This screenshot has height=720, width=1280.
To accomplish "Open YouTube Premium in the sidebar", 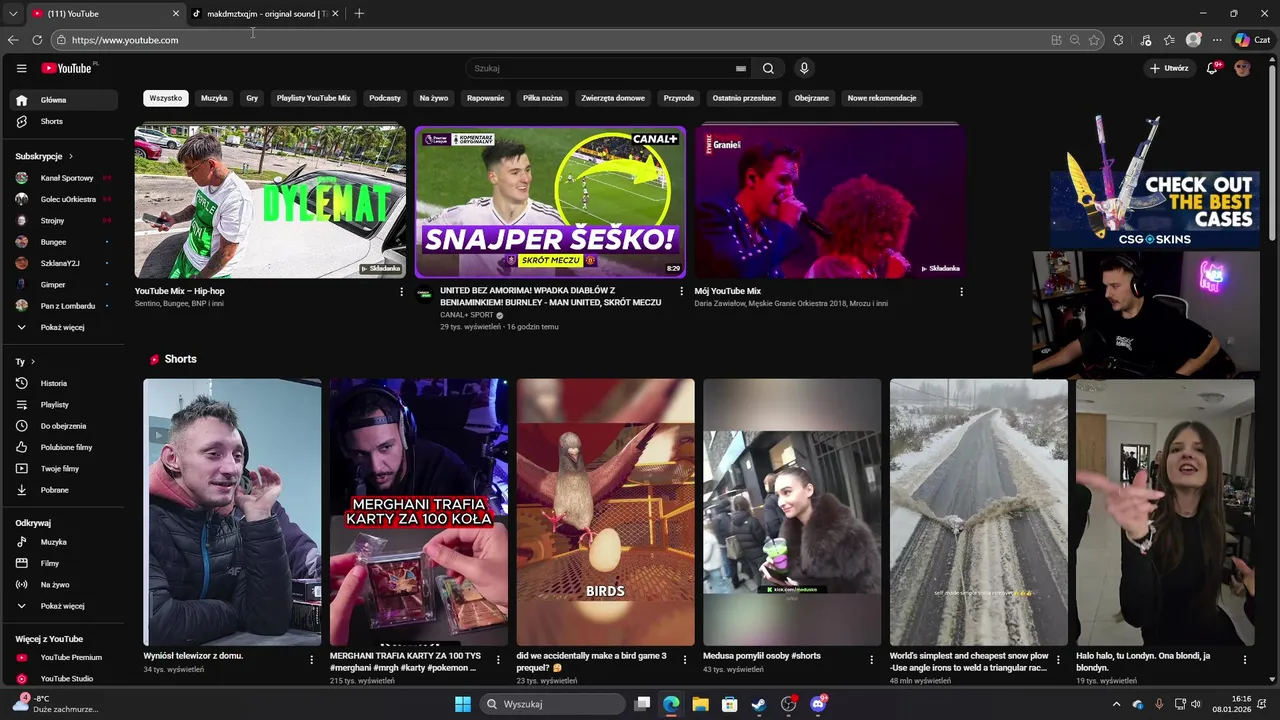I will (x=64, y=657).
